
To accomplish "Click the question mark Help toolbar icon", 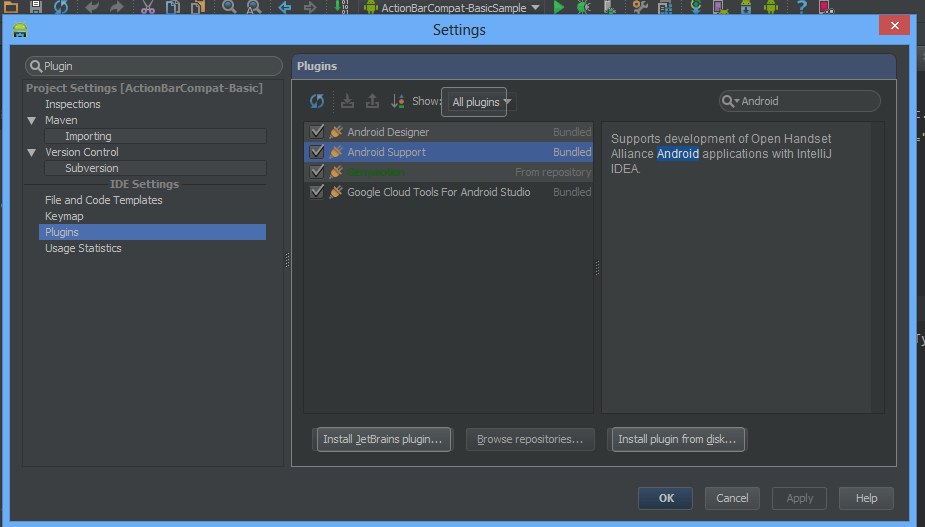I will [800, 8].
